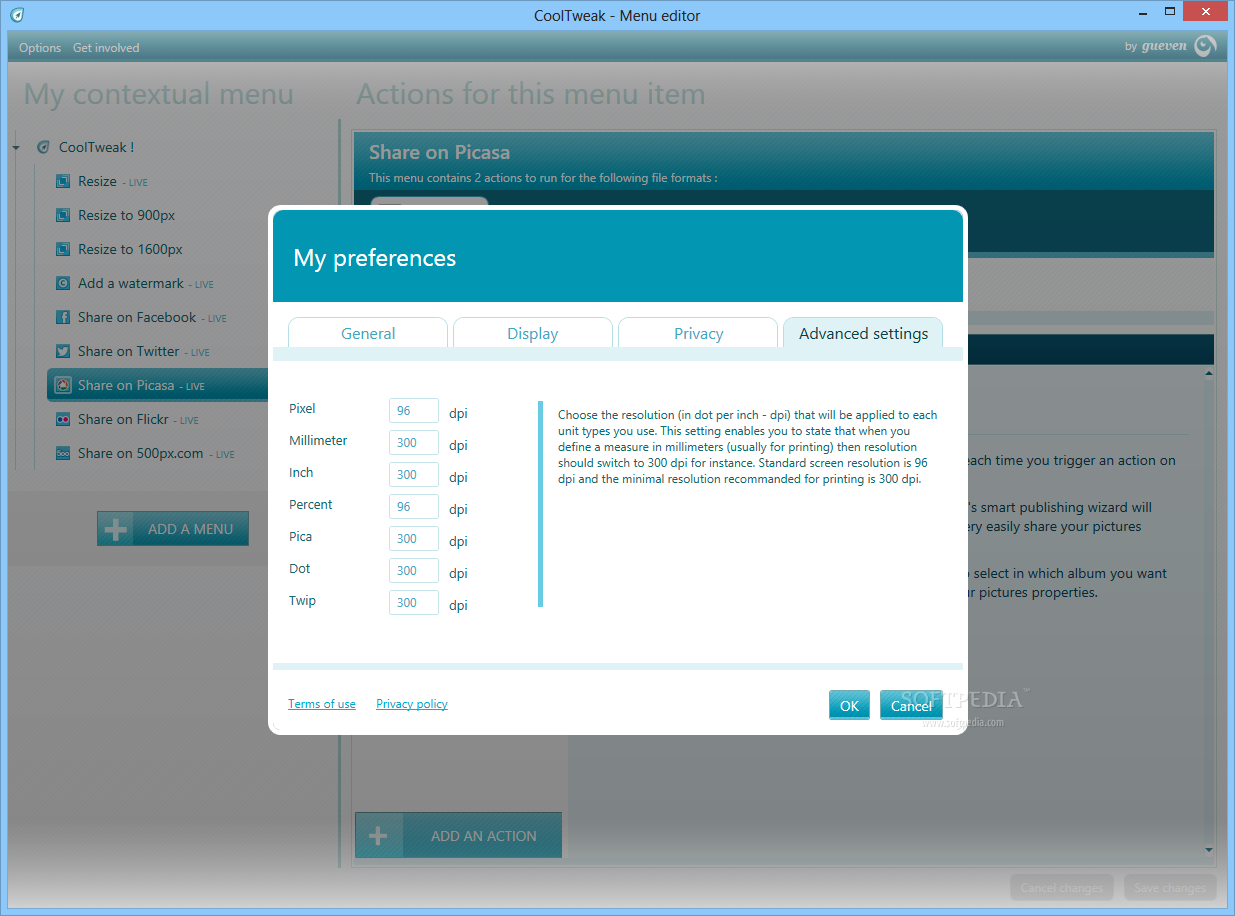The width and height of the screenshot is (1235, 916).
Task: Select Resize menu item text
Action: tap(97, 181)
